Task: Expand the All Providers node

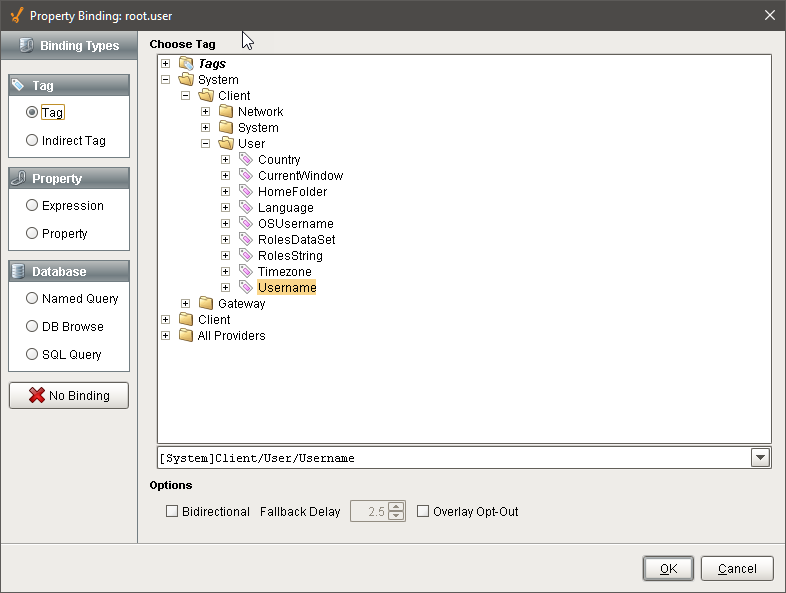Action: click(165, 335)
